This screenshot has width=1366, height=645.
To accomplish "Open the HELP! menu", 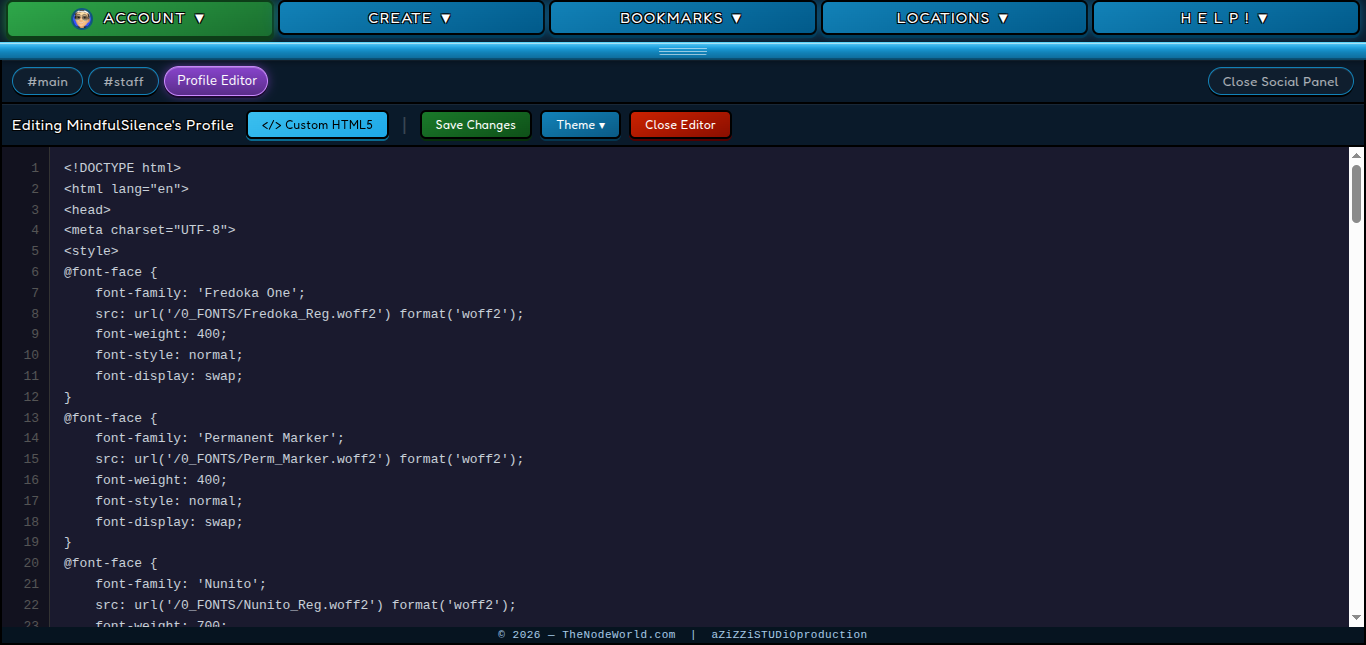I will click(x=1225, y=19).
